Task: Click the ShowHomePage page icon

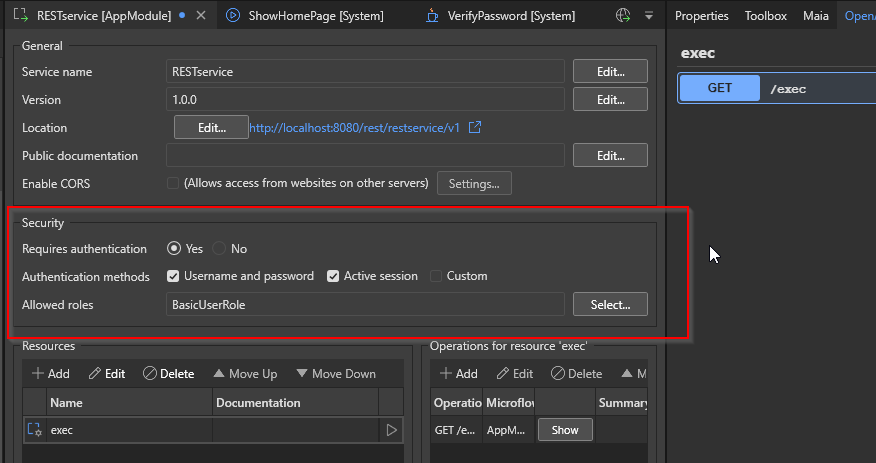Action: (233, 16)
